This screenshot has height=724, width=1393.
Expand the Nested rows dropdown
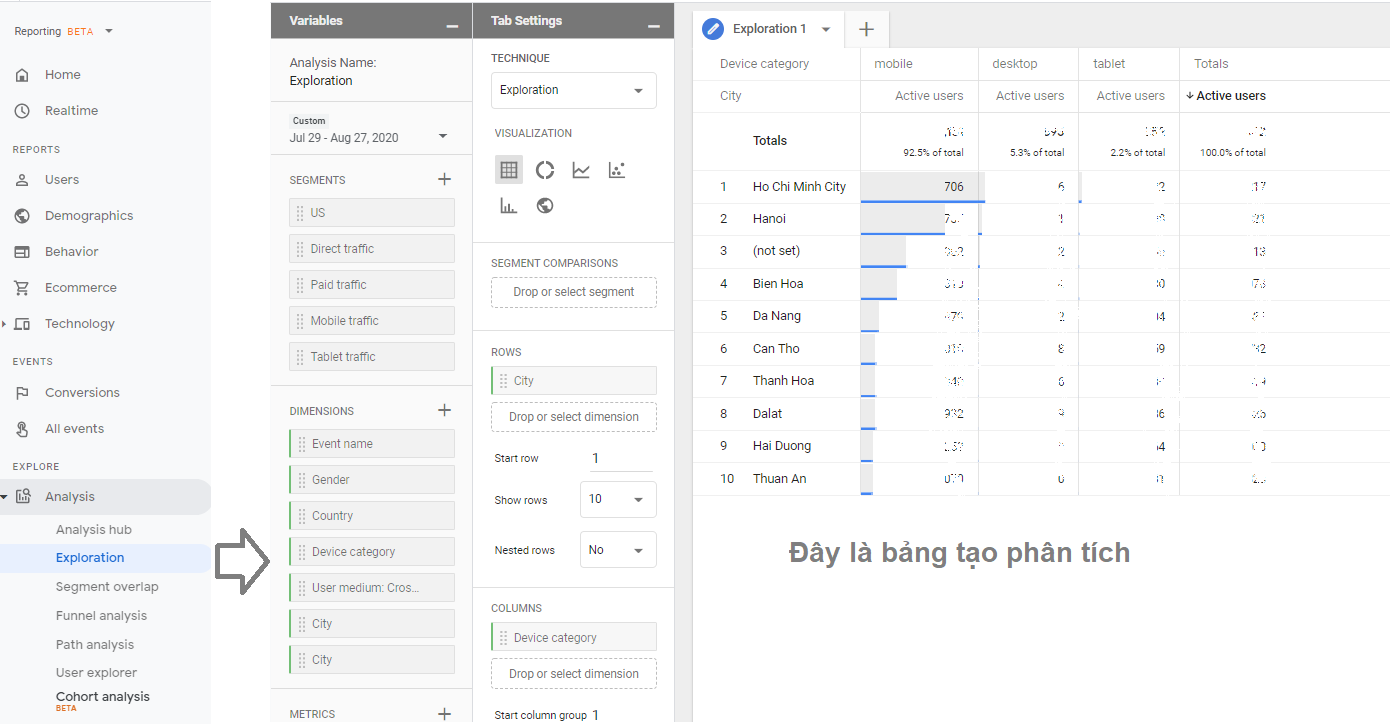(x=618, y=550)
